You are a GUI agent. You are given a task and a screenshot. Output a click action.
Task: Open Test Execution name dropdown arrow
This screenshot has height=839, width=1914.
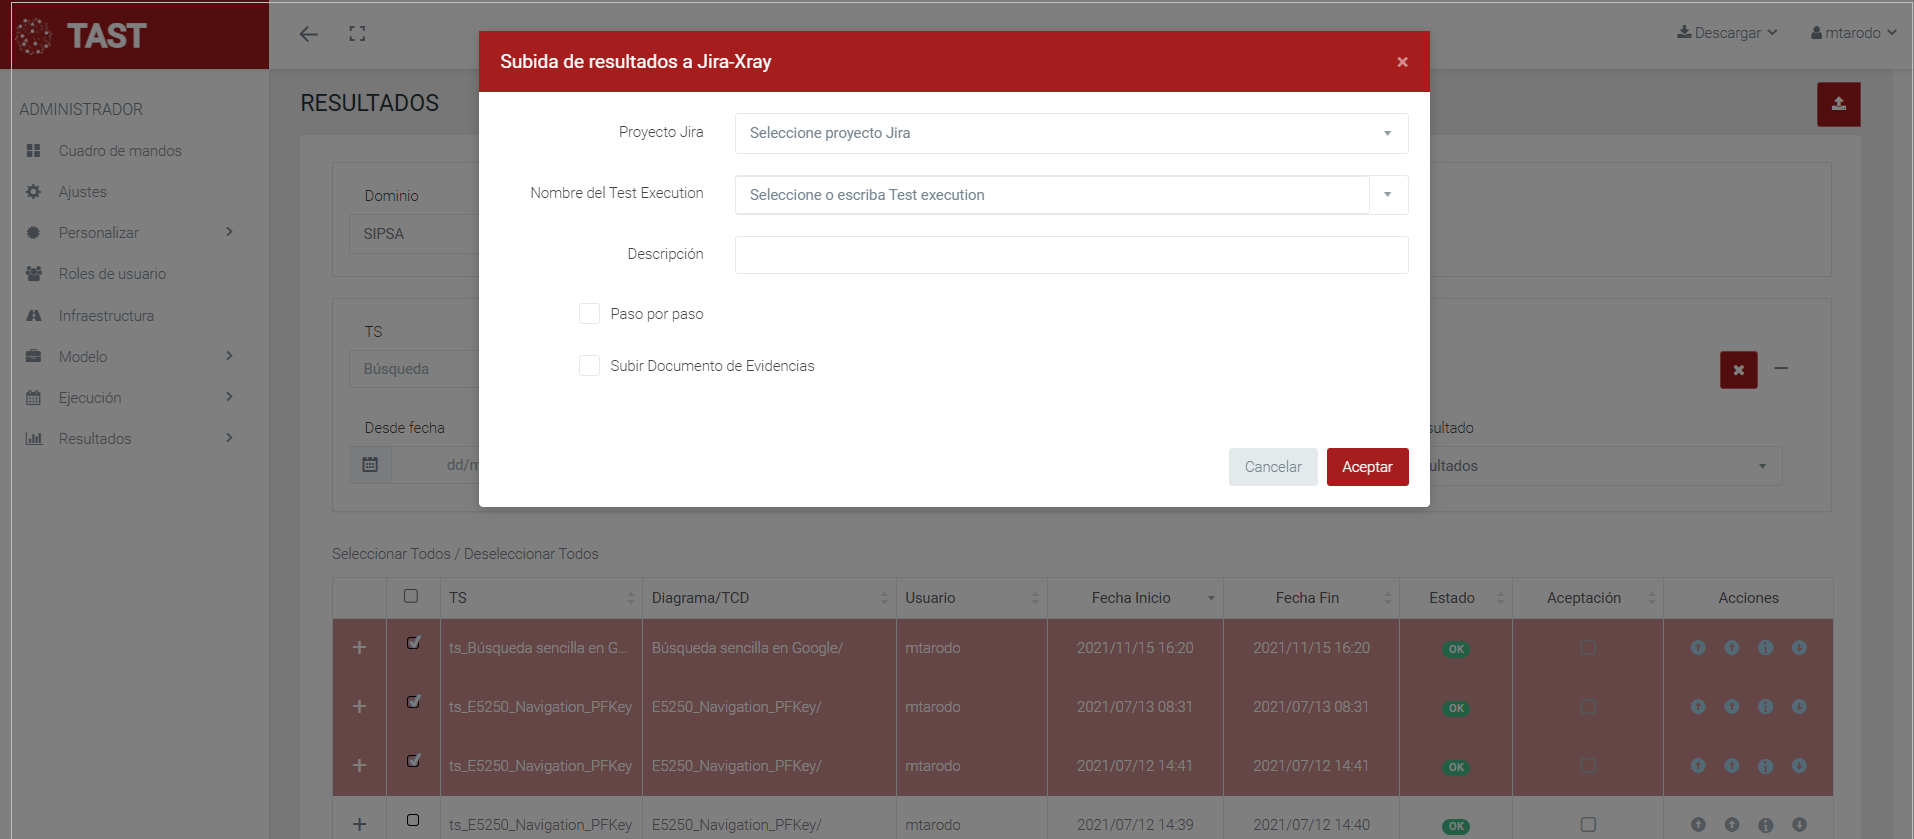pyautogui.click(x=1387, y=195)
